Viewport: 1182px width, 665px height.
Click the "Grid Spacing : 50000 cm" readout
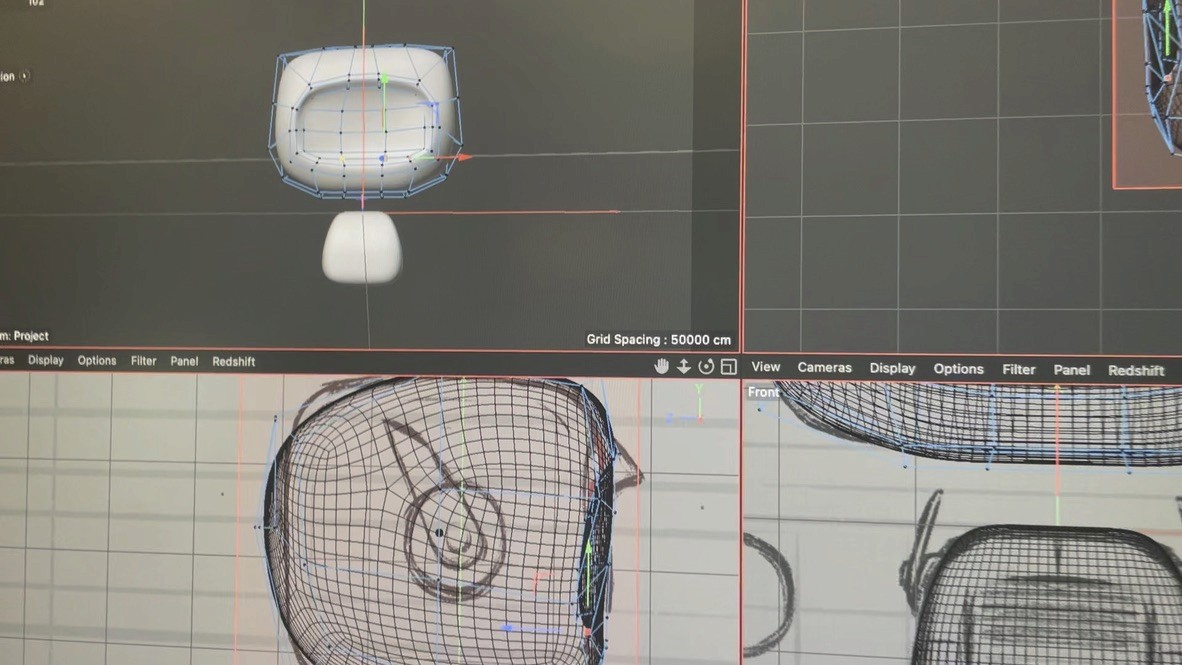tap(659, 339)
